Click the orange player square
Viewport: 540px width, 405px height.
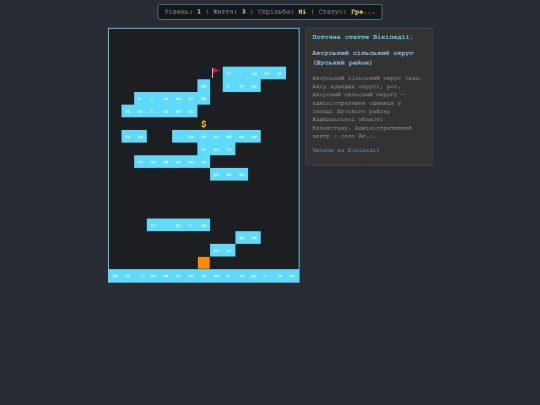coord(204,263)
